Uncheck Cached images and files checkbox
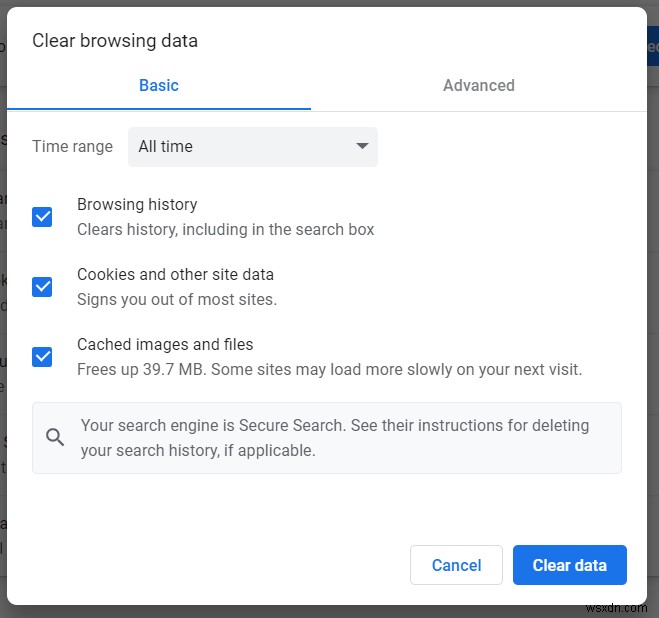This screenshot has width=659, height=618. pos(42,357)
